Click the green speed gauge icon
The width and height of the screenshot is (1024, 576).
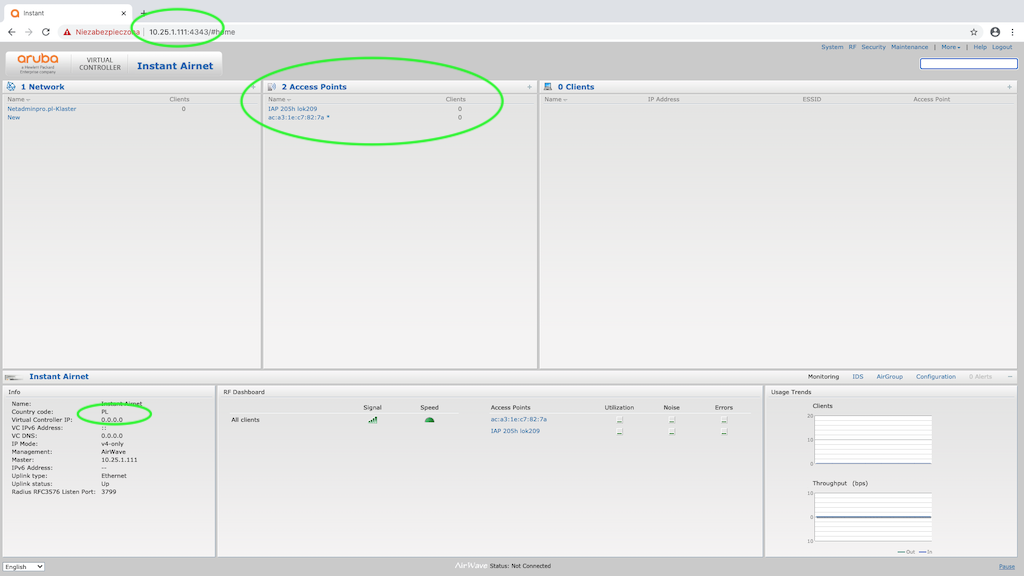click(x=429, y=420)
